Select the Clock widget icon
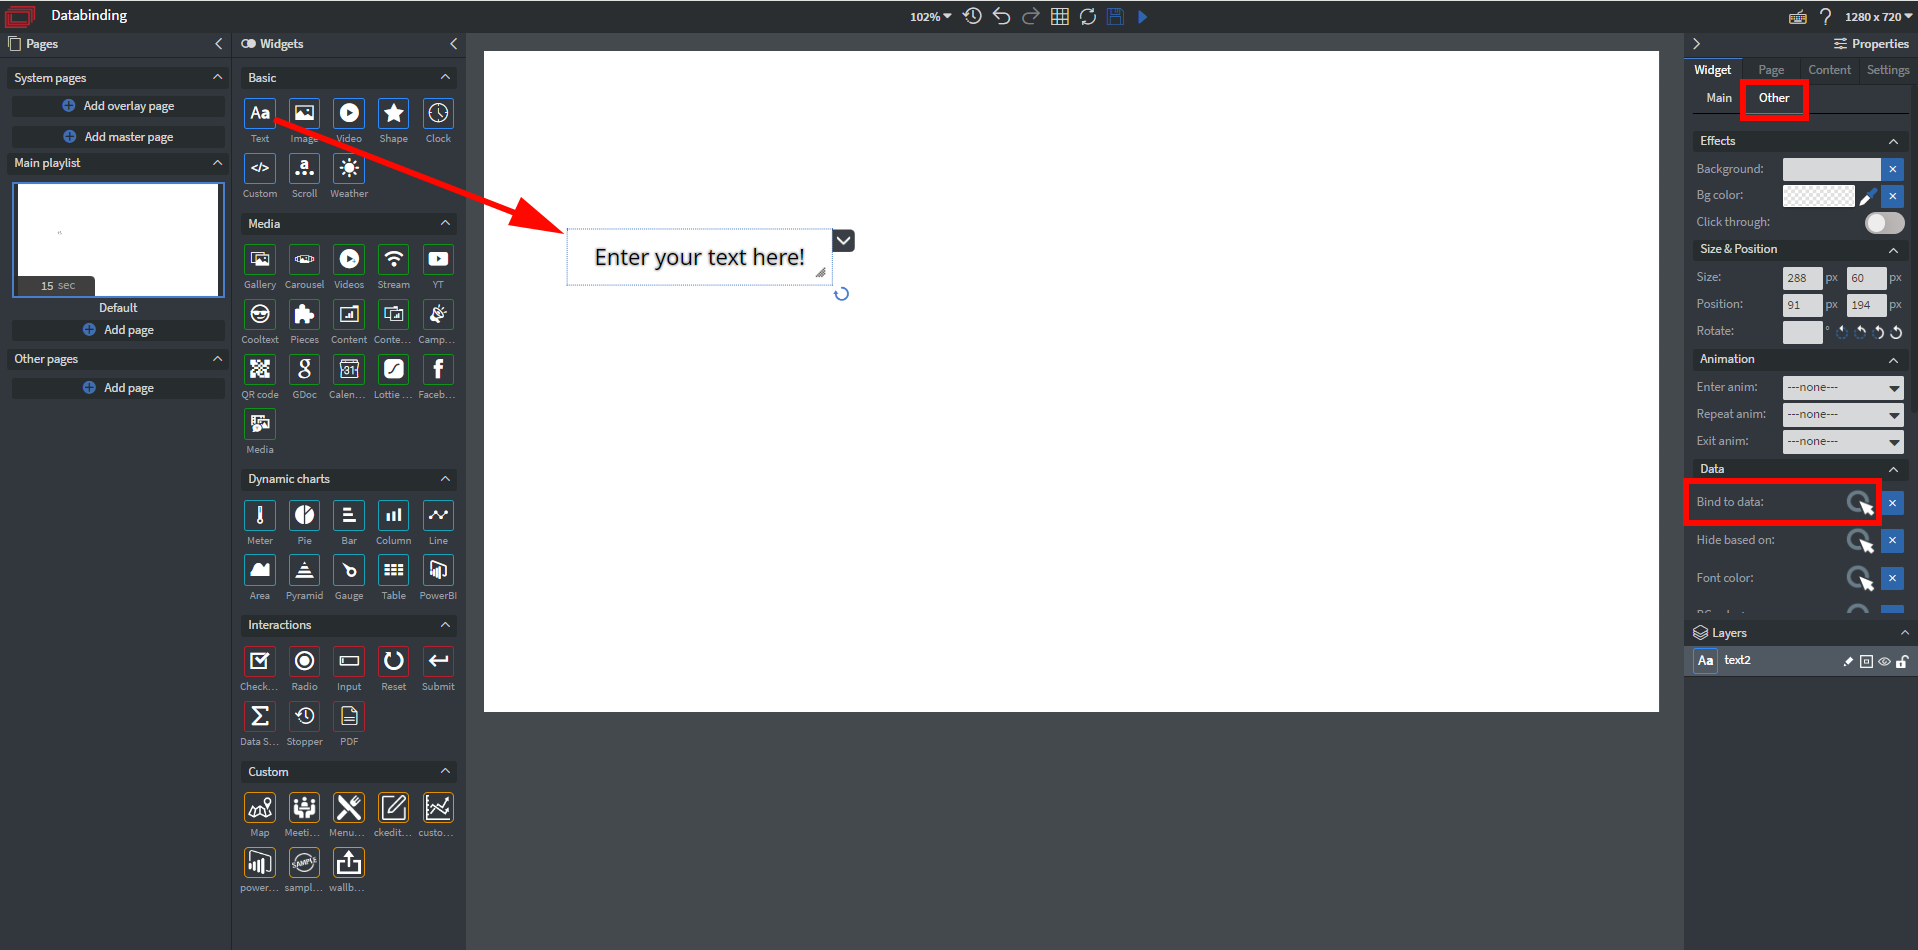1918x950 pixels. click(x=438, y=113)
